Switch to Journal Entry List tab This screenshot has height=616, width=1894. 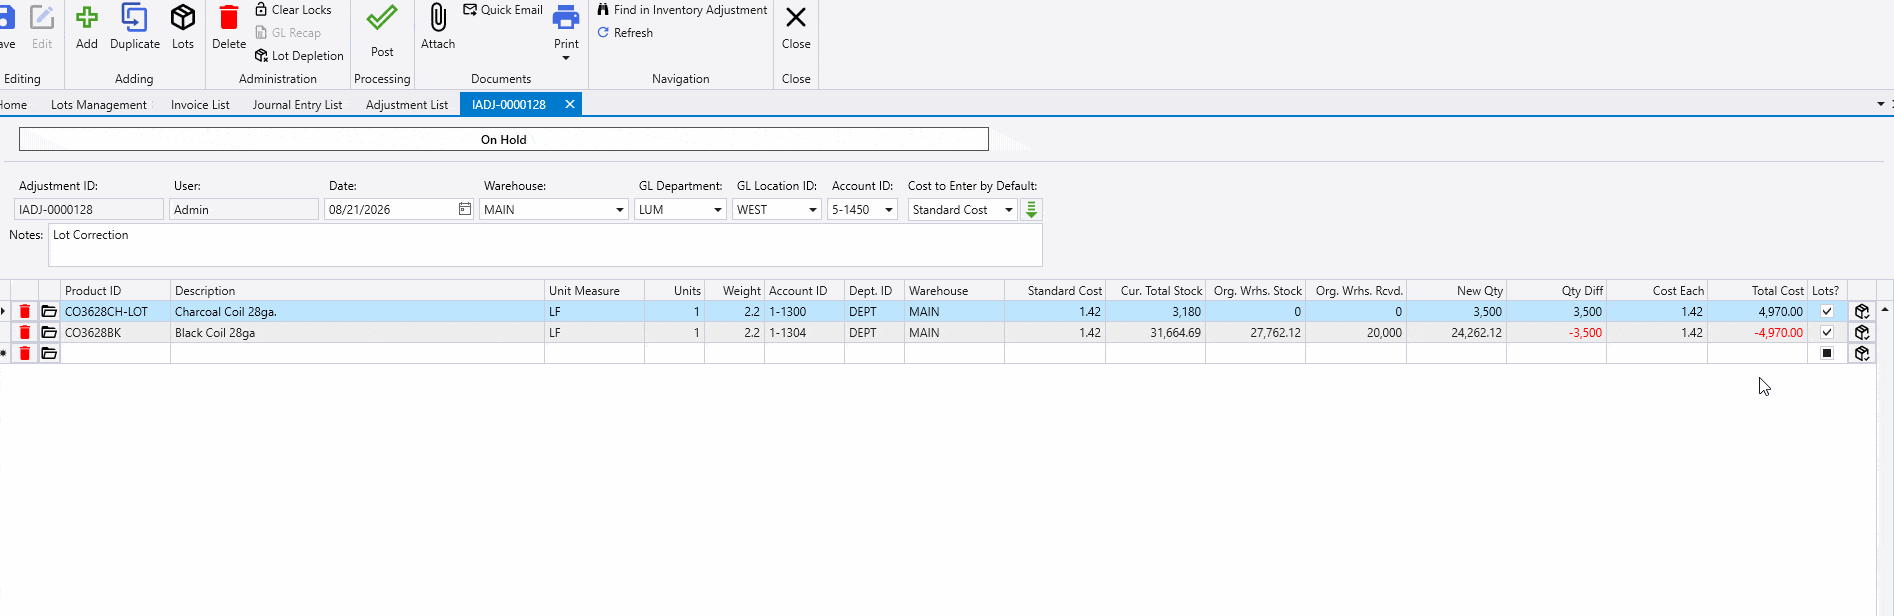(x=297, y=105)
